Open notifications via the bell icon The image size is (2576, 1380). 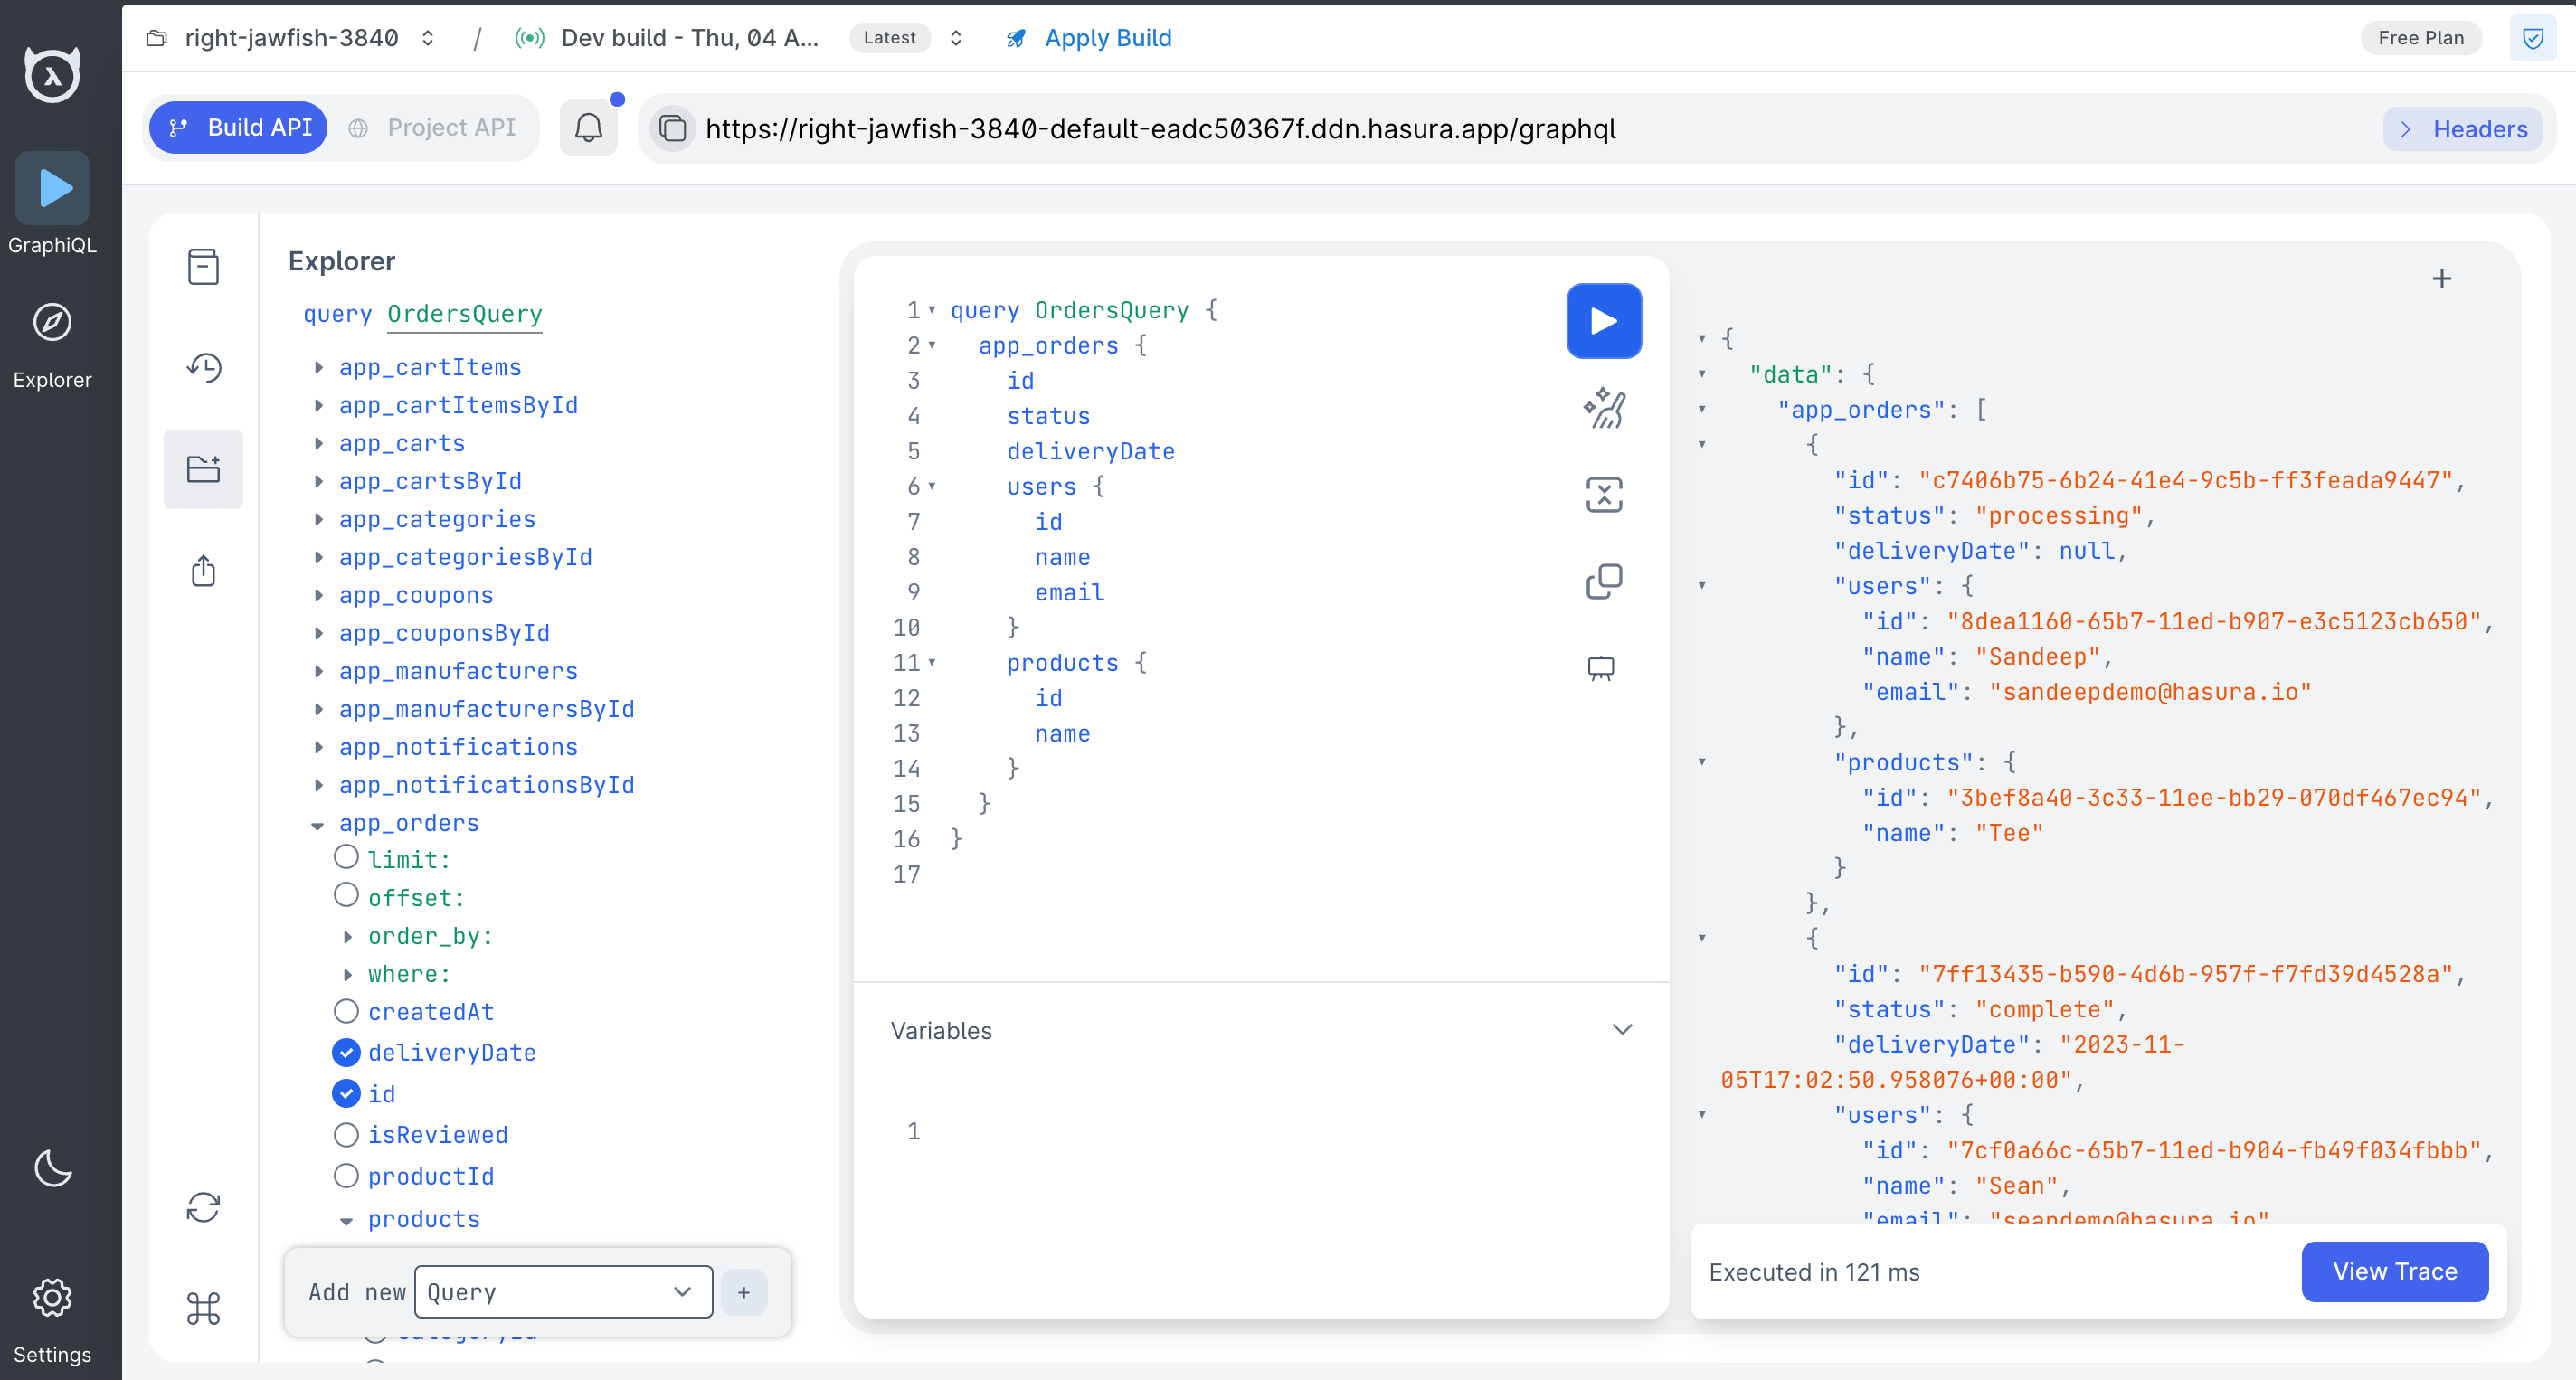coord(589,127)
